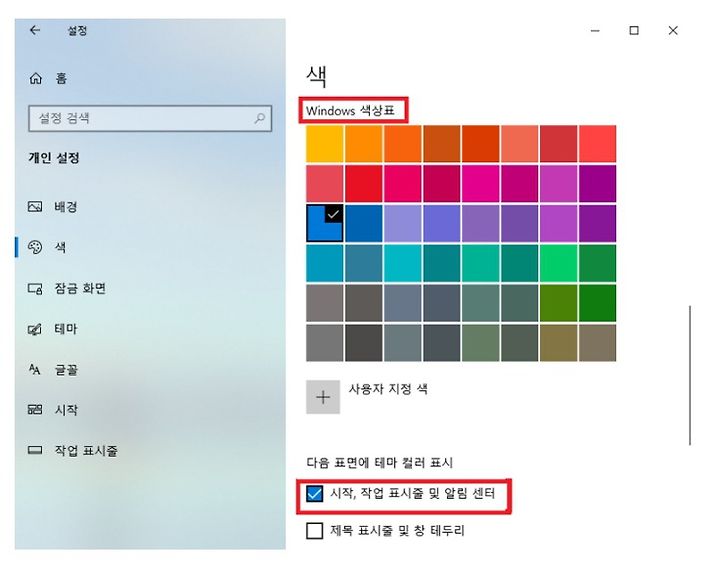Maximize the settings window

click(x=634, y=31)
